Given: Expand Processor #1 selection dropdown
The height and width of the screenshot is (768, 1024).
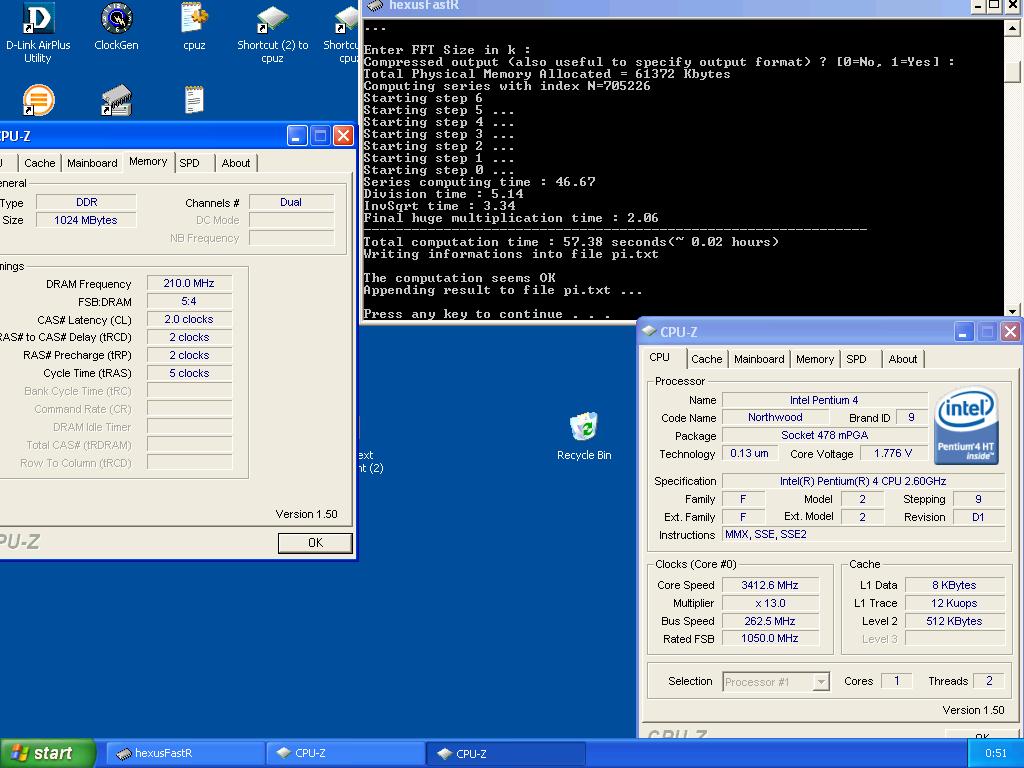Looking at the screenshot, I should pyautogui.click(x=821, y=682).
